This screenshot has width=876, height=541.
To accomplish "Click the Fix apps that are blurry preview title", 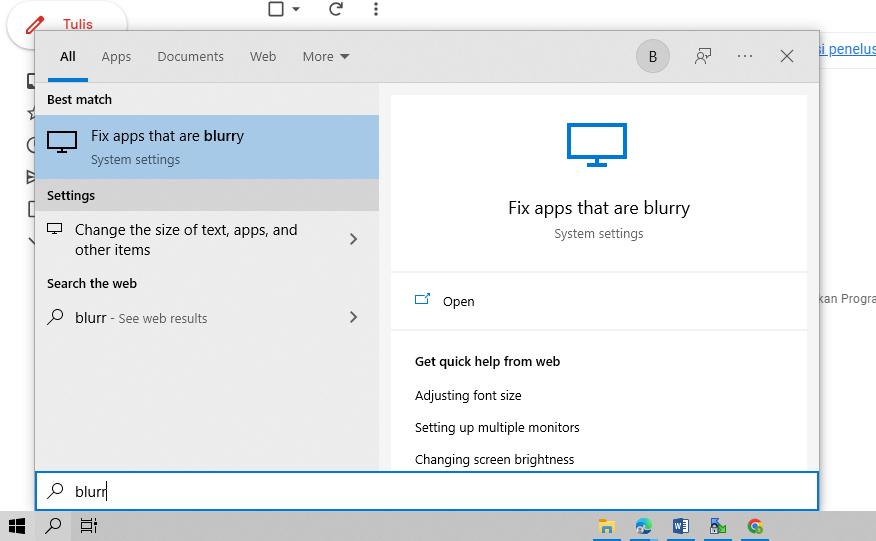I will click(599, 208).
